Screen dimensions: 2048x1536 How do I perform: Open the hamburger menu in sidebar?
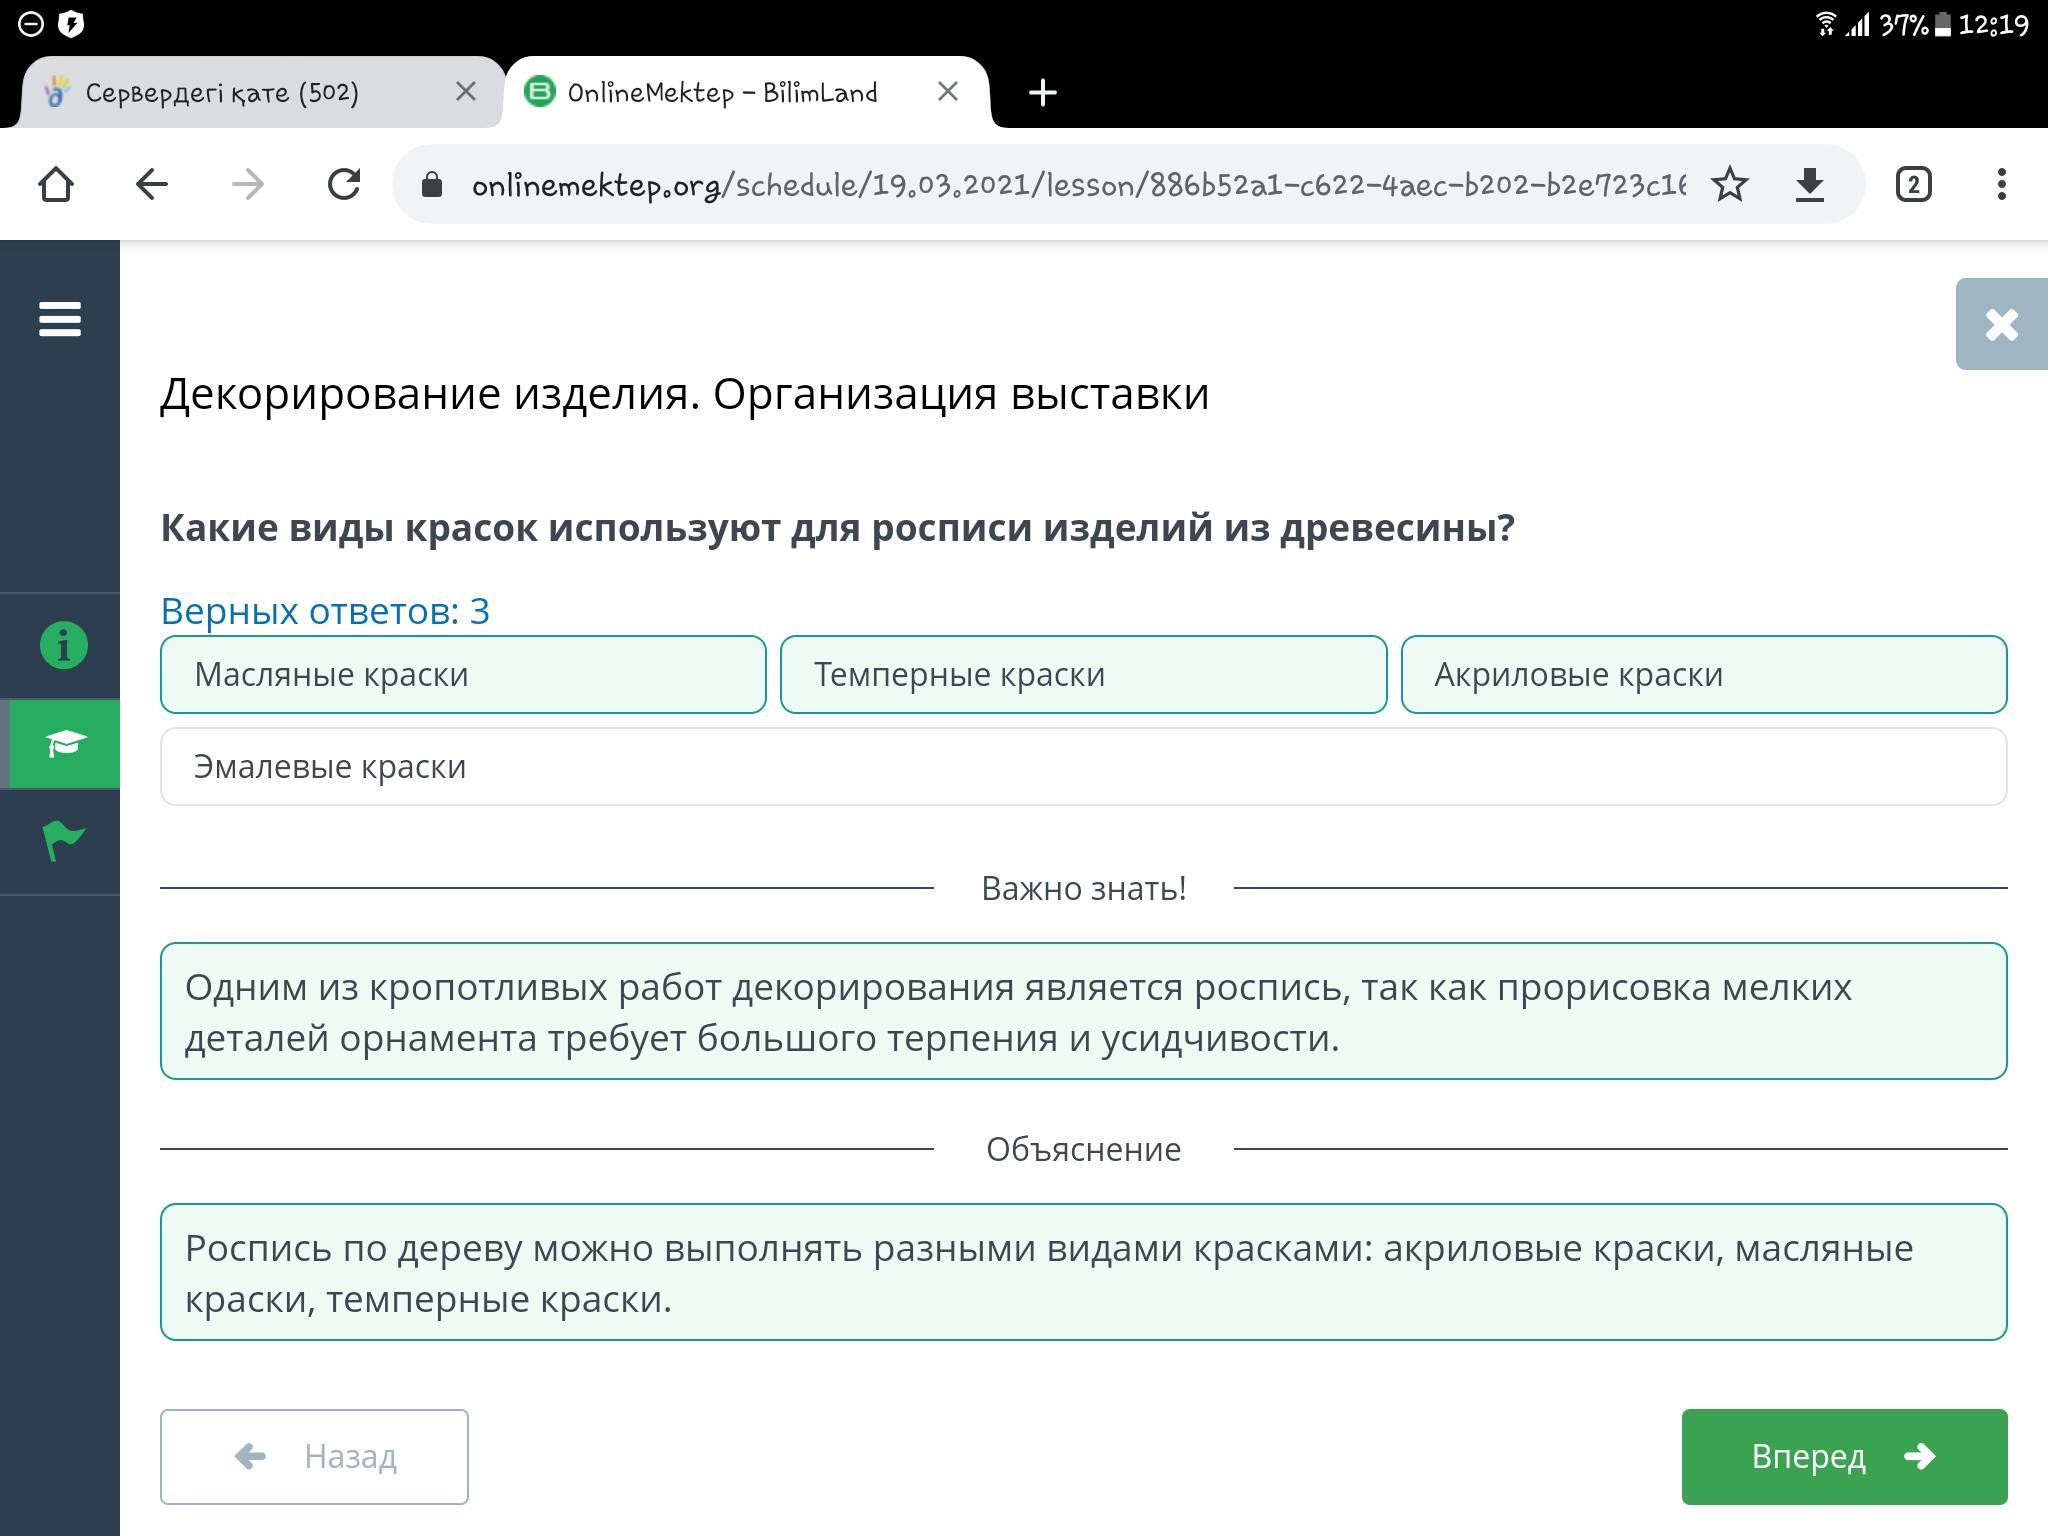tap(60, 320)
